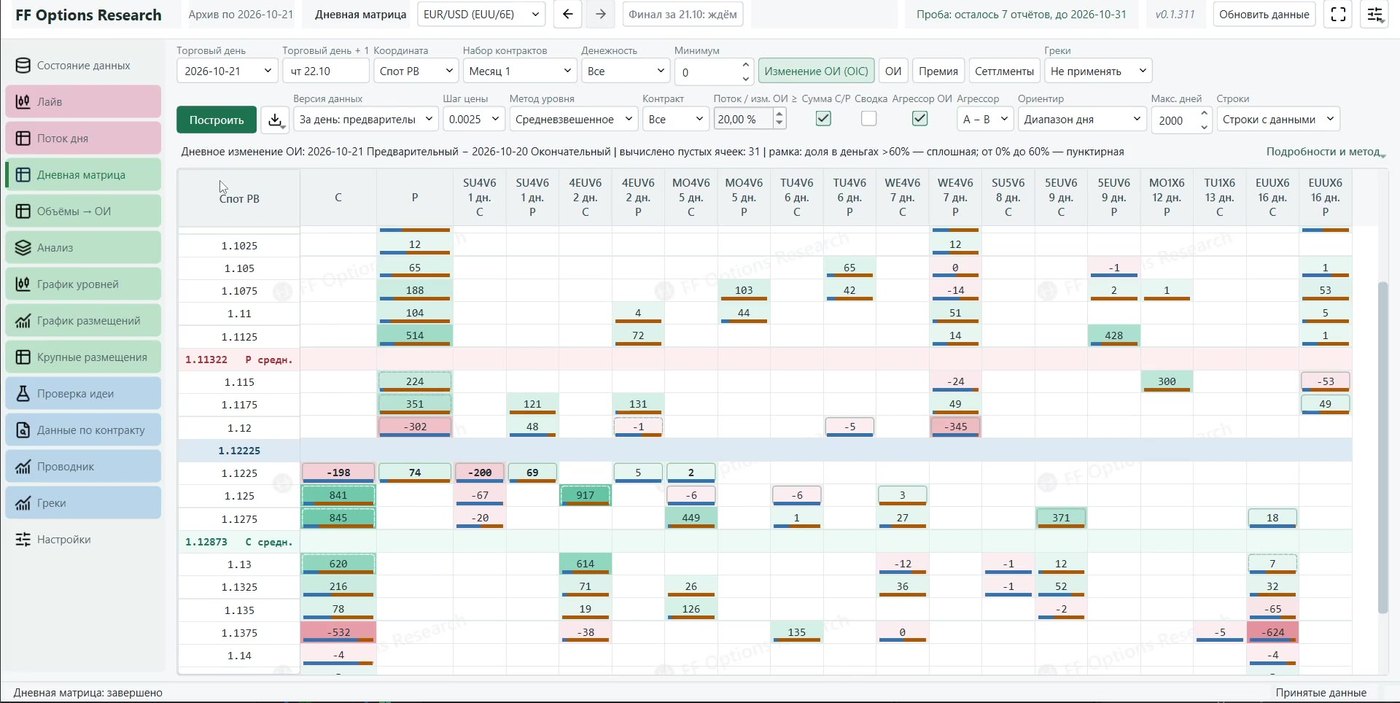This screenshot has height=703, width=1400.
Task: Switch matrix to ОИ mode
Action: pyautogui.click(x=894, y=71)
